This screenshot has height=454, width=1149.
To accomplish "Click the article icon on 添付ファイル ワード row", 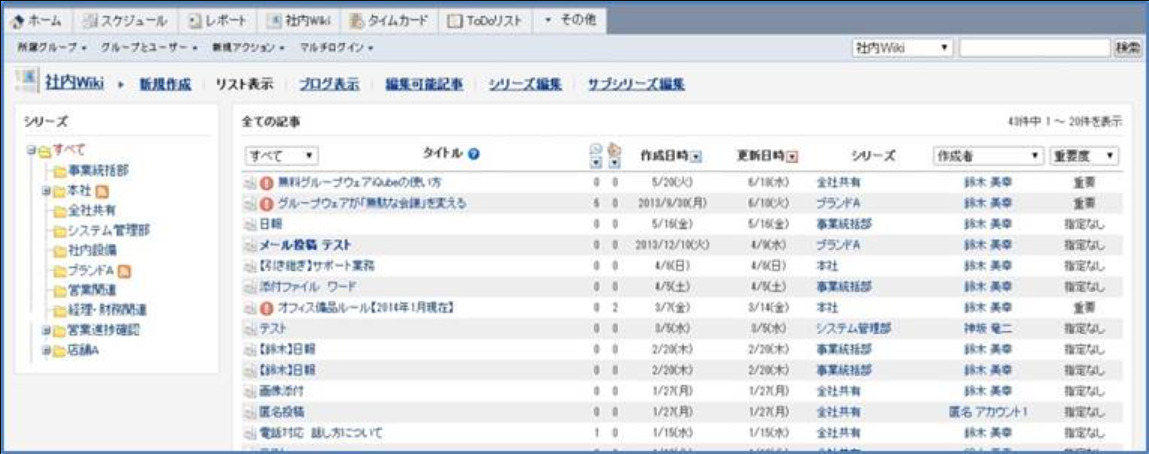I will click(250, 286).
